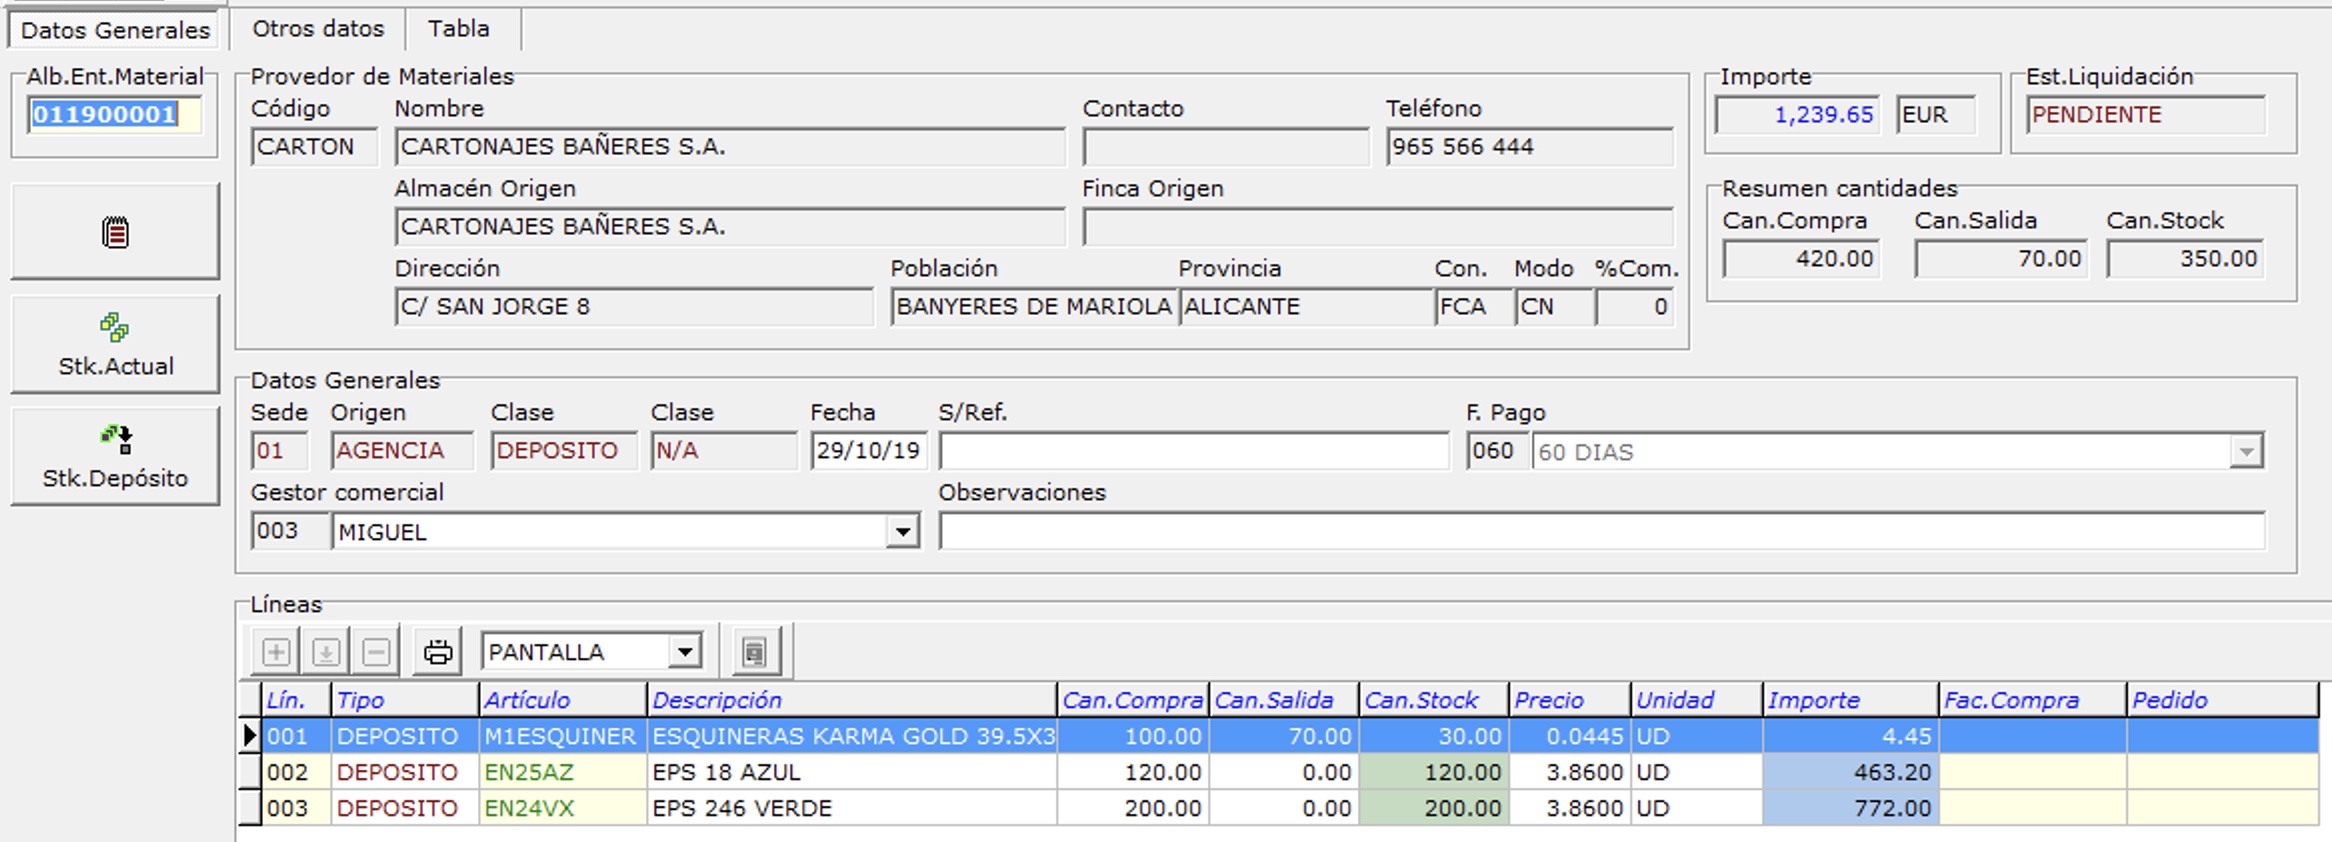Expand the F. Pago 60 DIAS dropdown
This screenshot has height=842, width=2332.
click(2246, 452)
